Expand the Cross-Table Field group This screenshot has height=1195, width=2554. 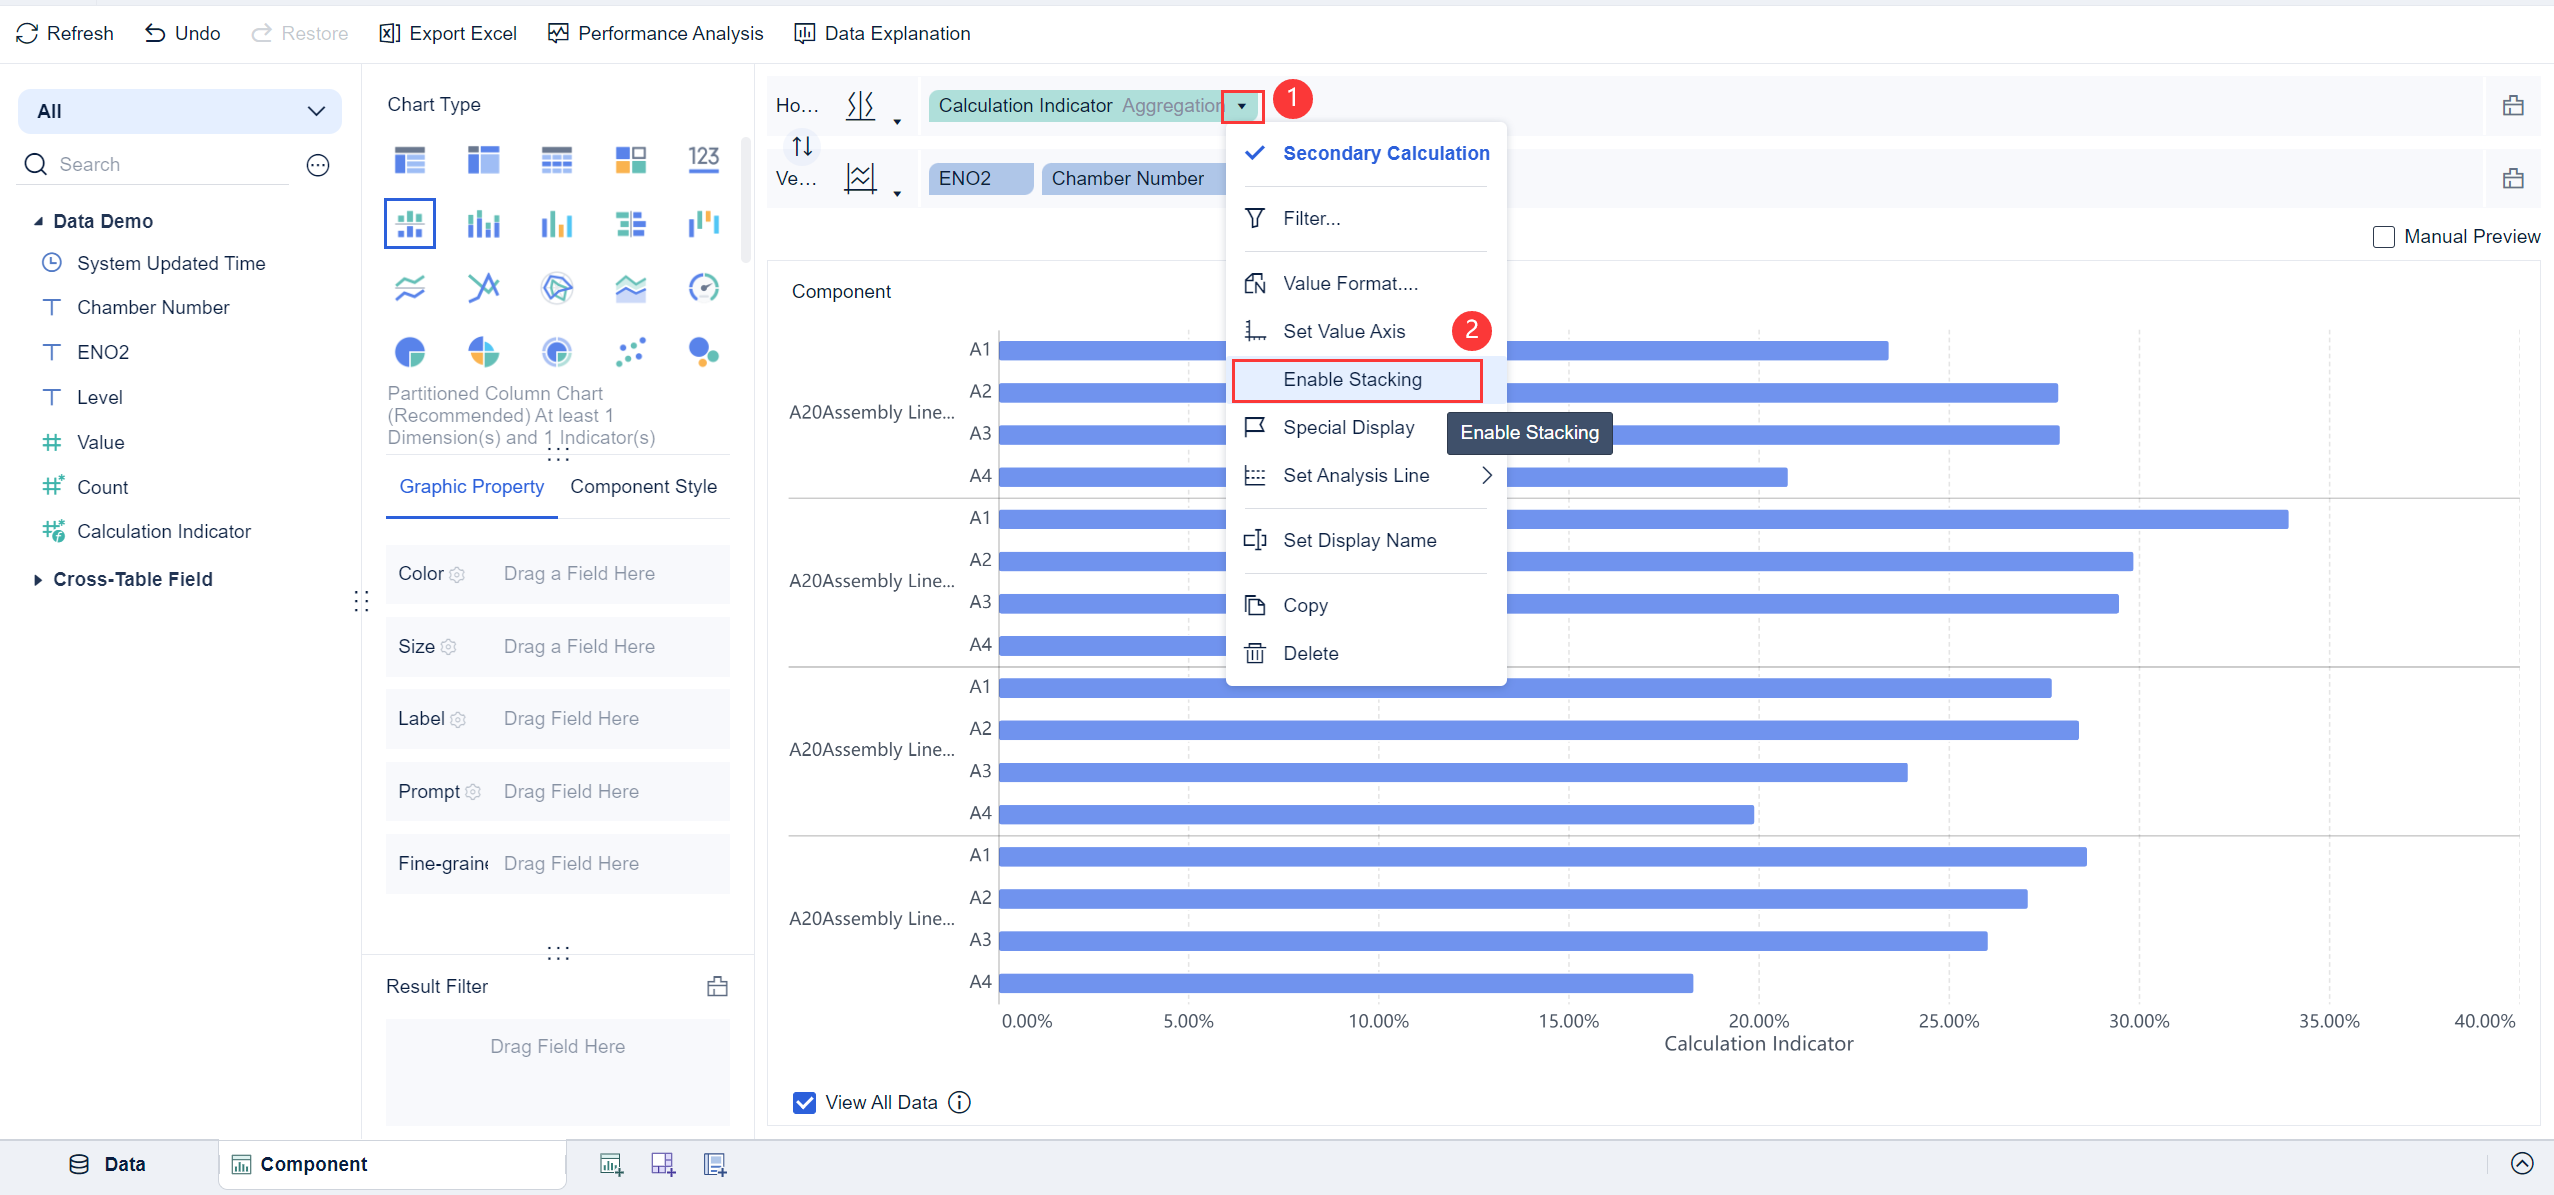pos(38,580)
